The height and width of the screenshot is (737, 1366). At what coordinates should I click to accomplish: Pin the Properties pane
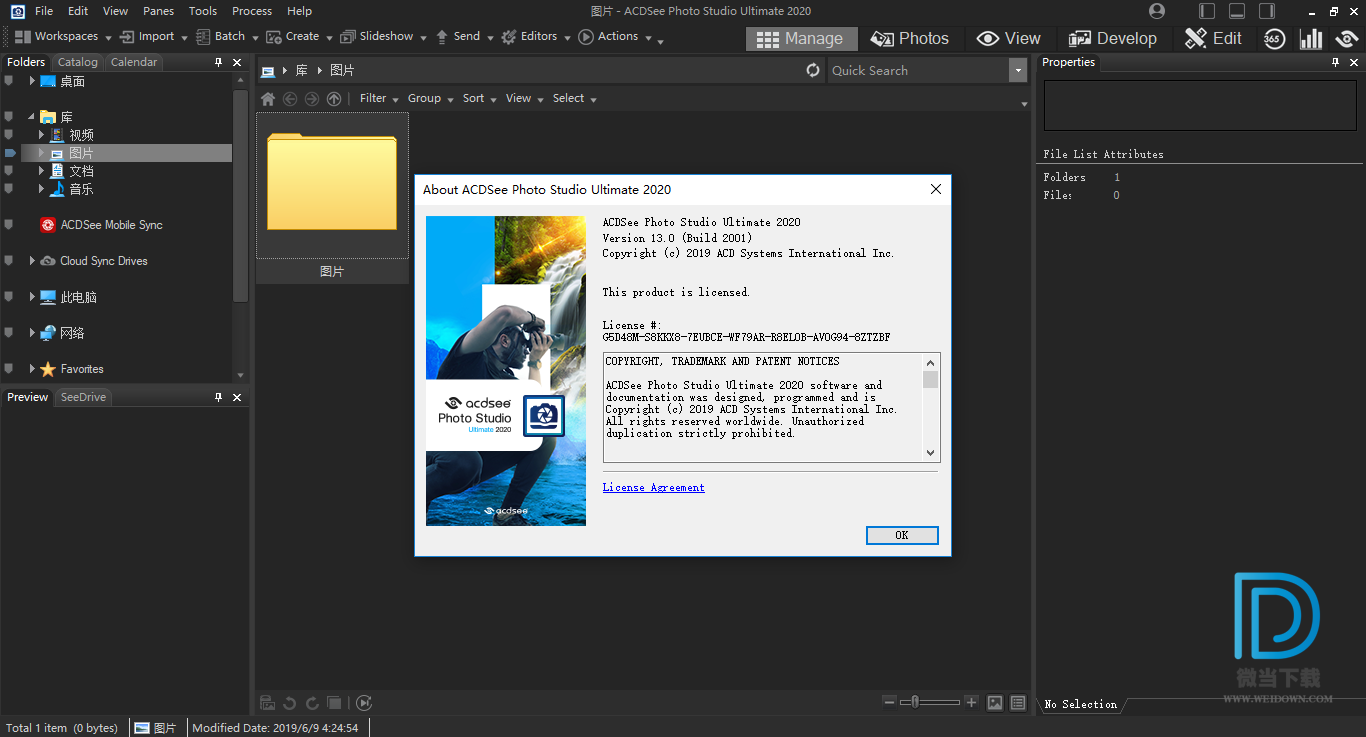(x=1335, y=62)
